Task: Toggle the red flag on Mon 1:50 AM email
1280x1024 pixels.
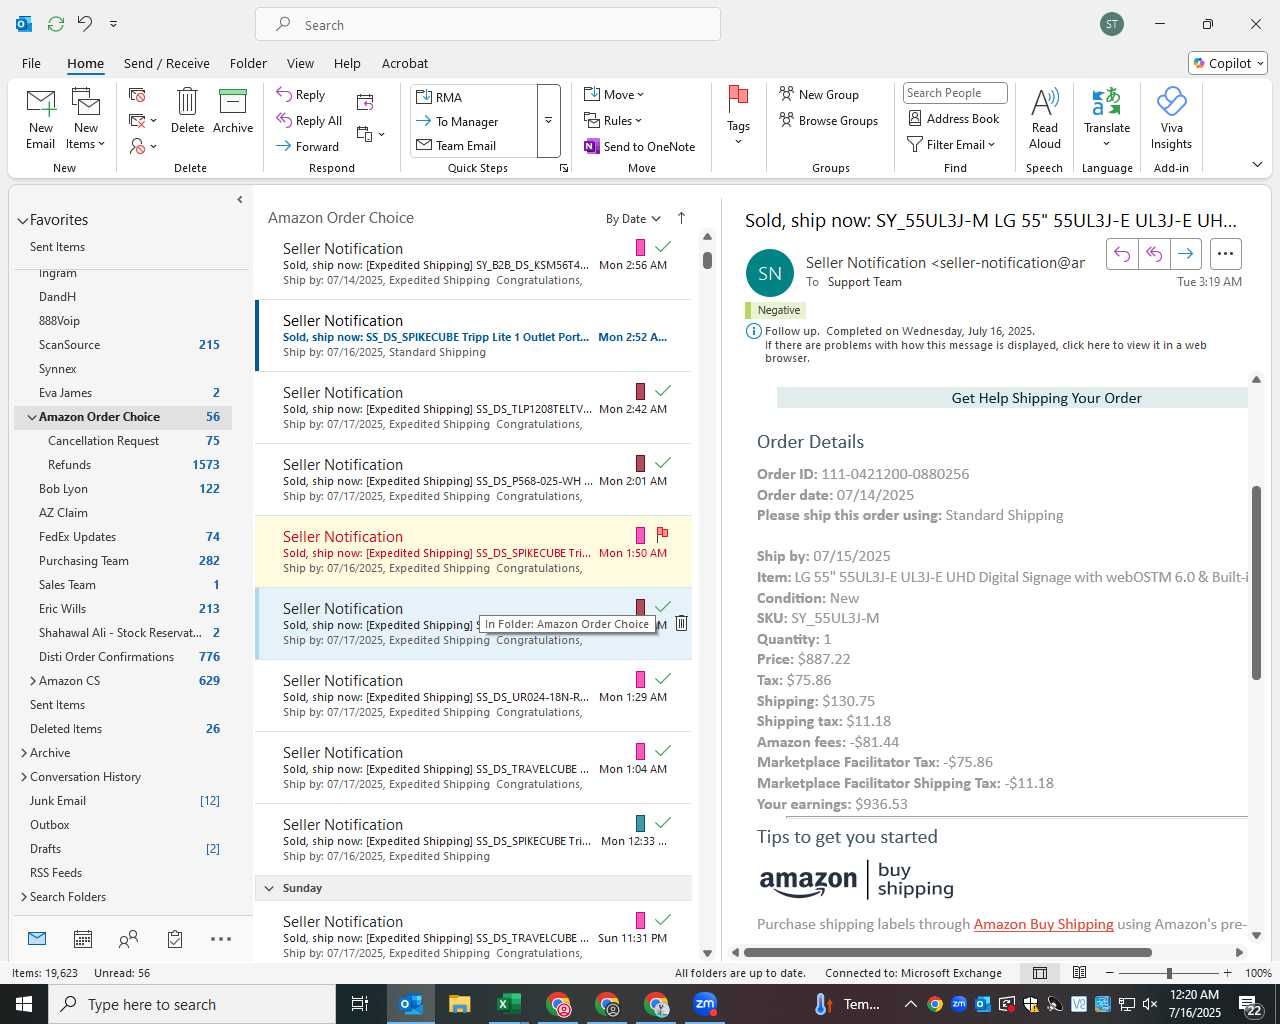Action: tap(662, 534)
